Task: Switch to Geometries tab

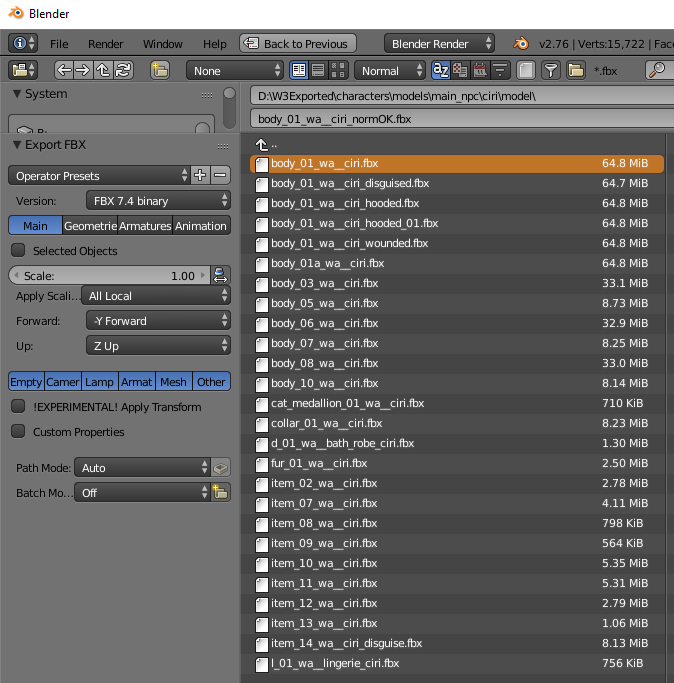Action: [x=90, y=226]
